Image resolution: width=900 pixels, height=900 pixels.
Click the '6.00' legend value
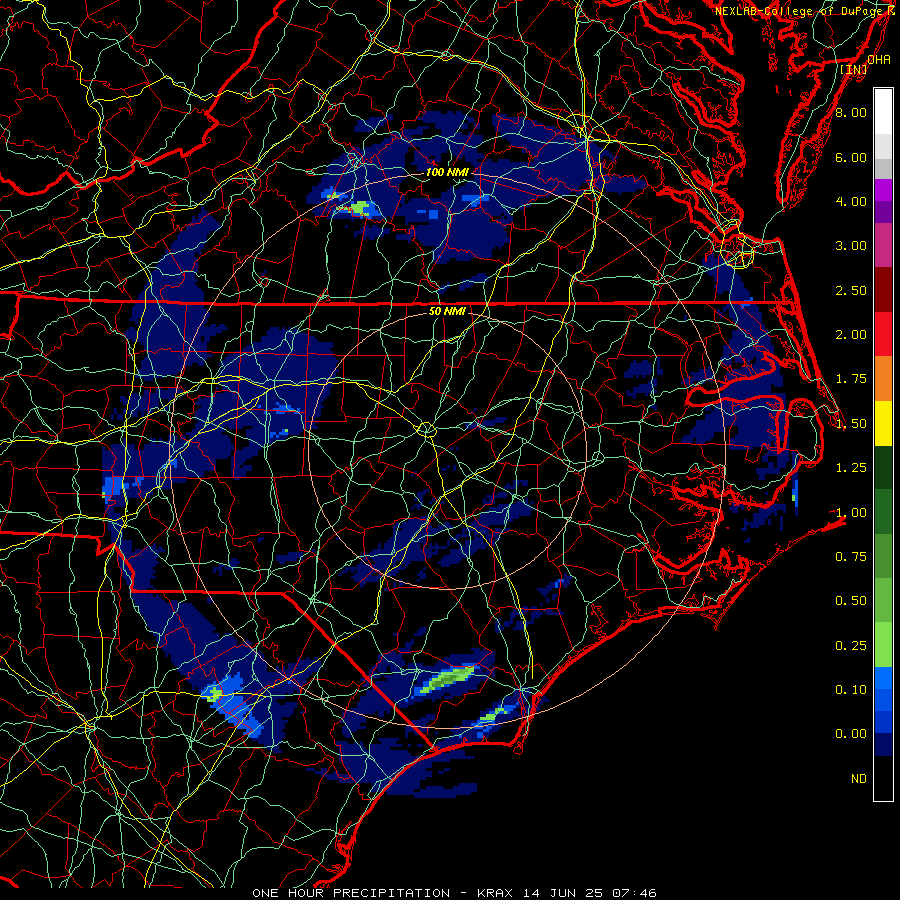click(x=851, y=157)
